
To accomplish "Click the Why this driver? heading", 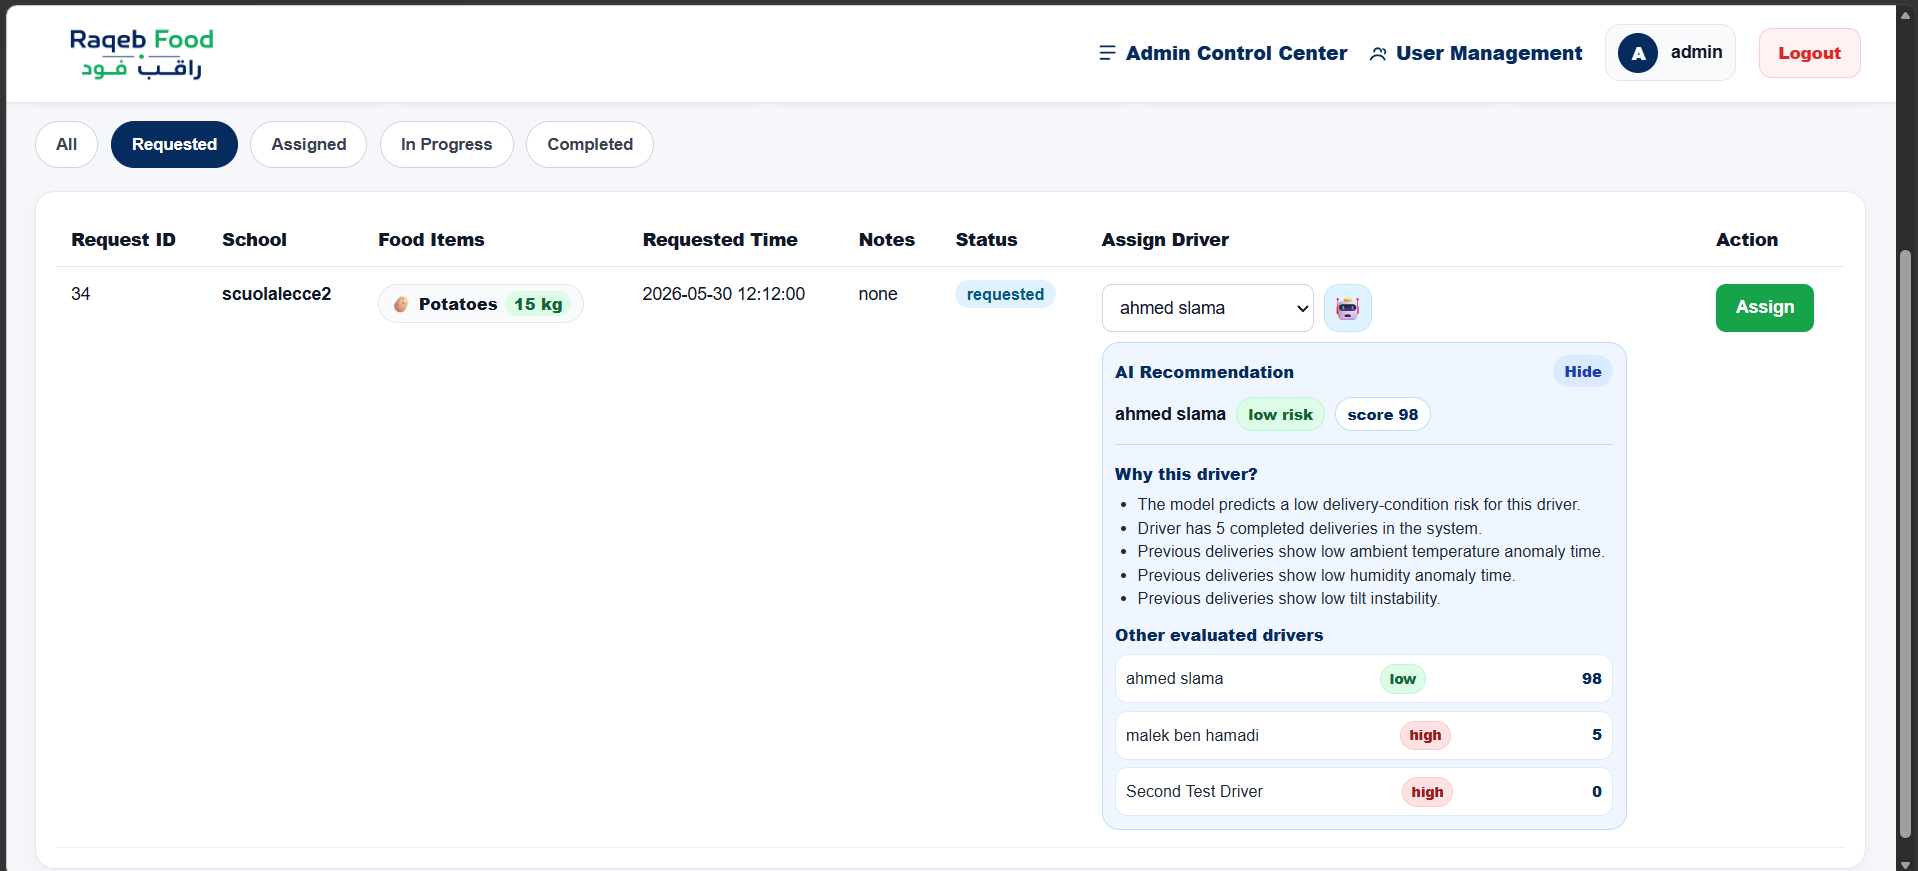I will [1186, 474].
